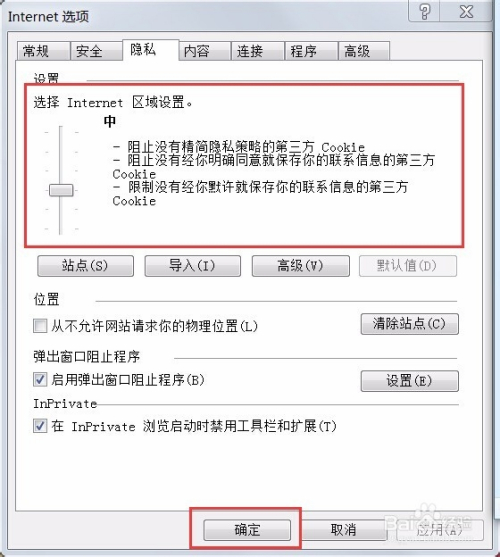The image size is (500, 557).
Task: Uncheck 启用弹出窗口阻止程序 checkbox
Action: 40,379
